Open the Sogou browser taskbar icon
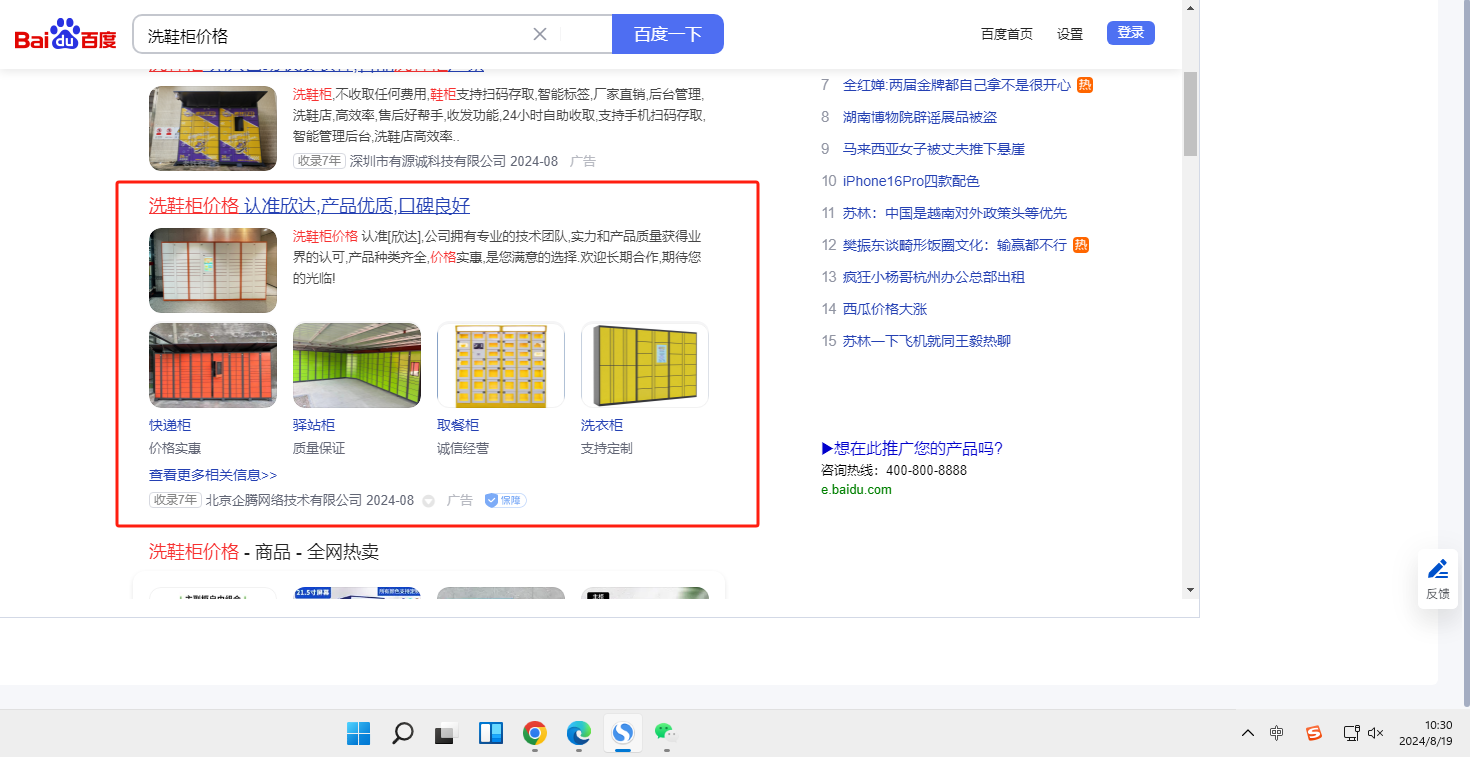Image resolution: width=1470 pixels, height=757 pixels. click(622, 734)
